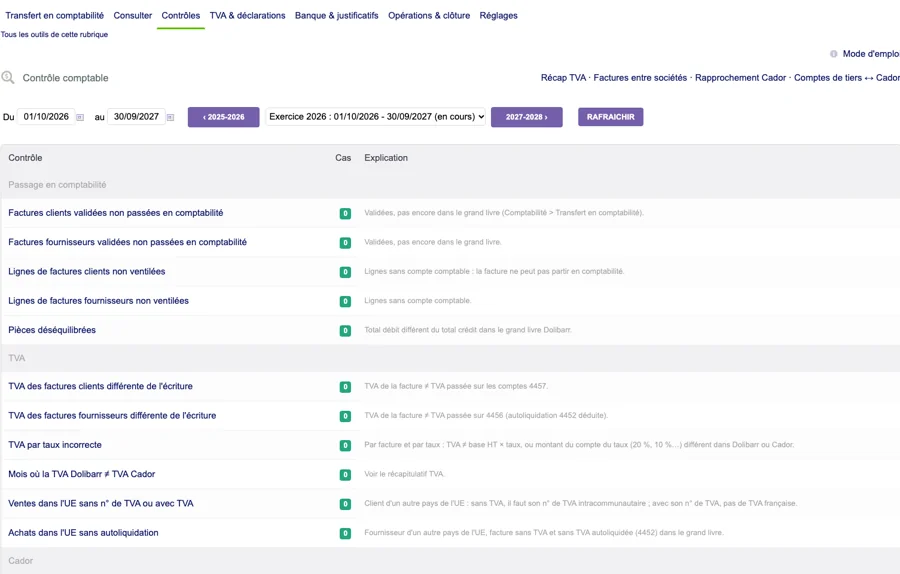900x574 pixels.
Task: Click the Cas column header
Action: pos(343,158)
